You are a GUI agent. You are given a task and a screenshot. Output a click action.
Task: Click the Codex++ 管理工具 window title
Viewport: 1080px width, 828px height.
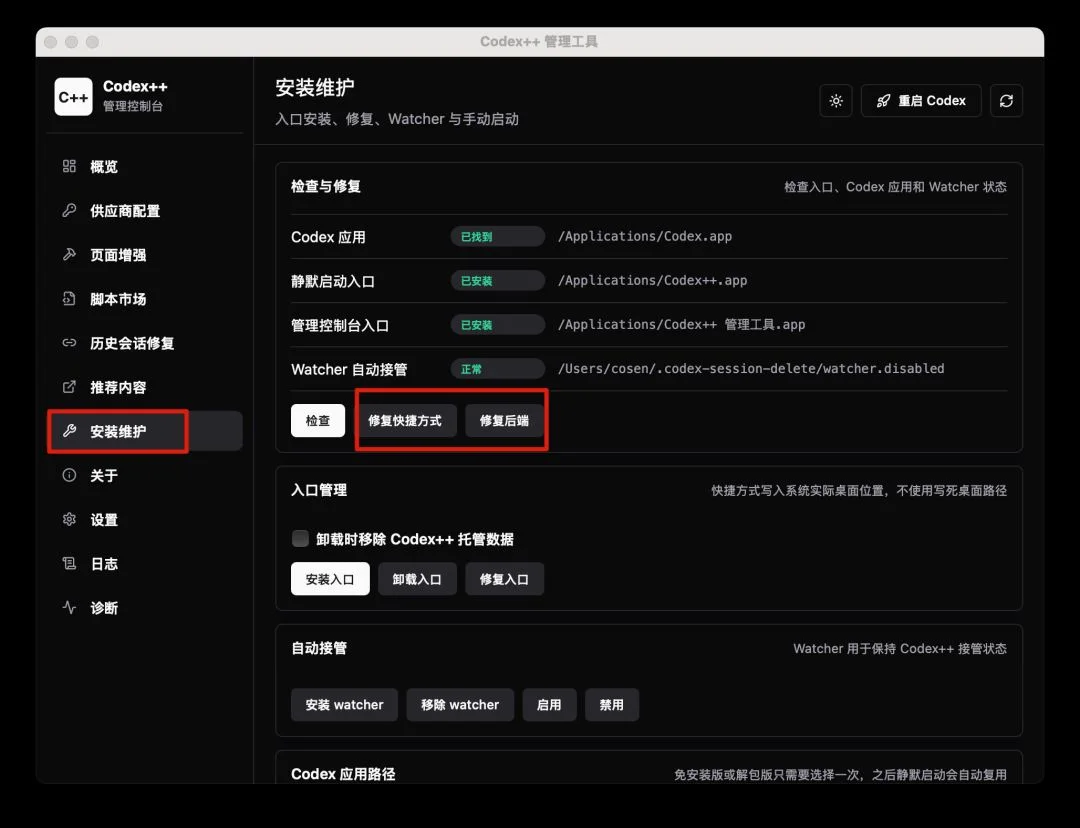pyautogui.click(x=539, y=41)
